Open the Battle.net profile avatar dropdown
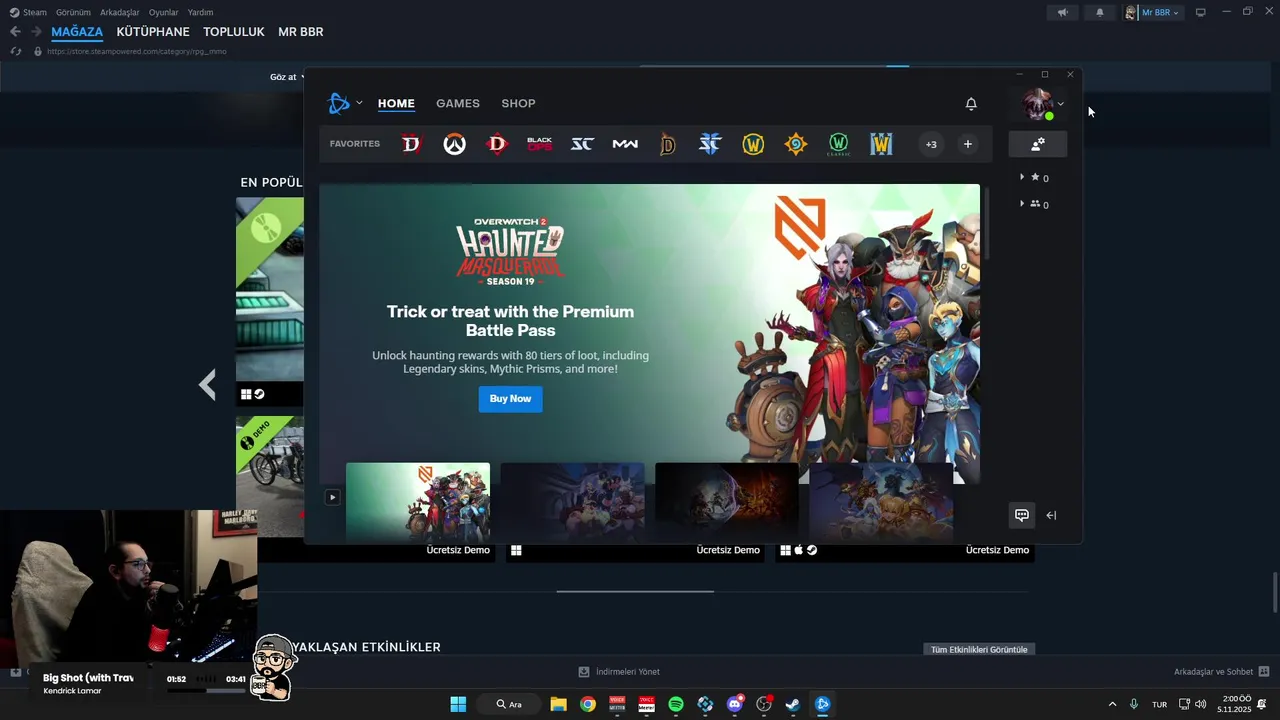This screenshot has height=720, width=1280. (x=1041, y=104)
